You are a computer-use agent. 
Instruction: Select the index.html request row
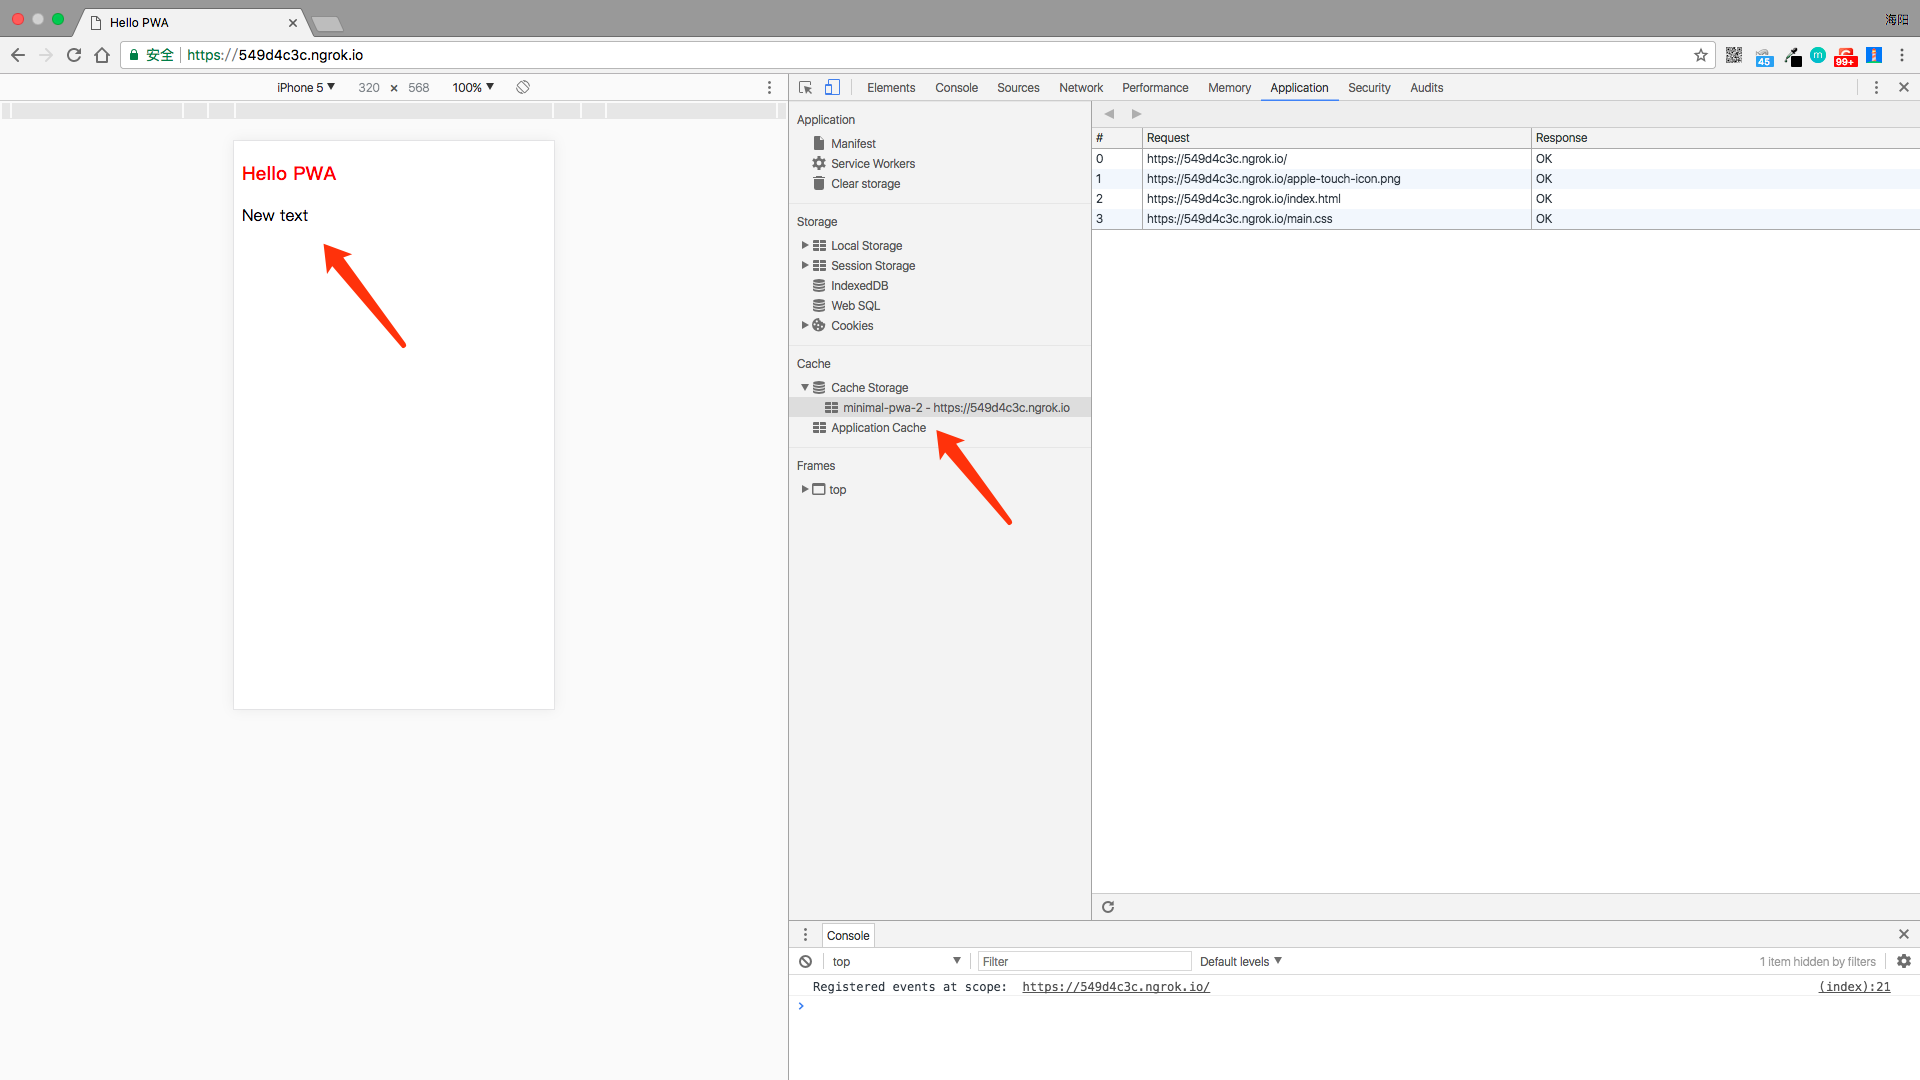click(x=1506, y=199)
